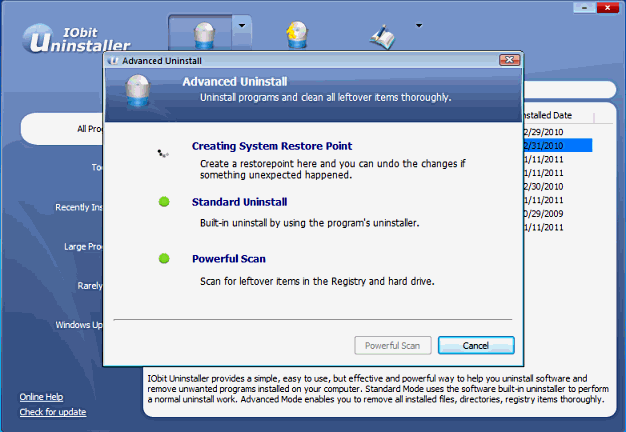Open the dropdown arrow beside Uninstall icon
The width and height of the screenshot is (626, 432).
point(242,26)
